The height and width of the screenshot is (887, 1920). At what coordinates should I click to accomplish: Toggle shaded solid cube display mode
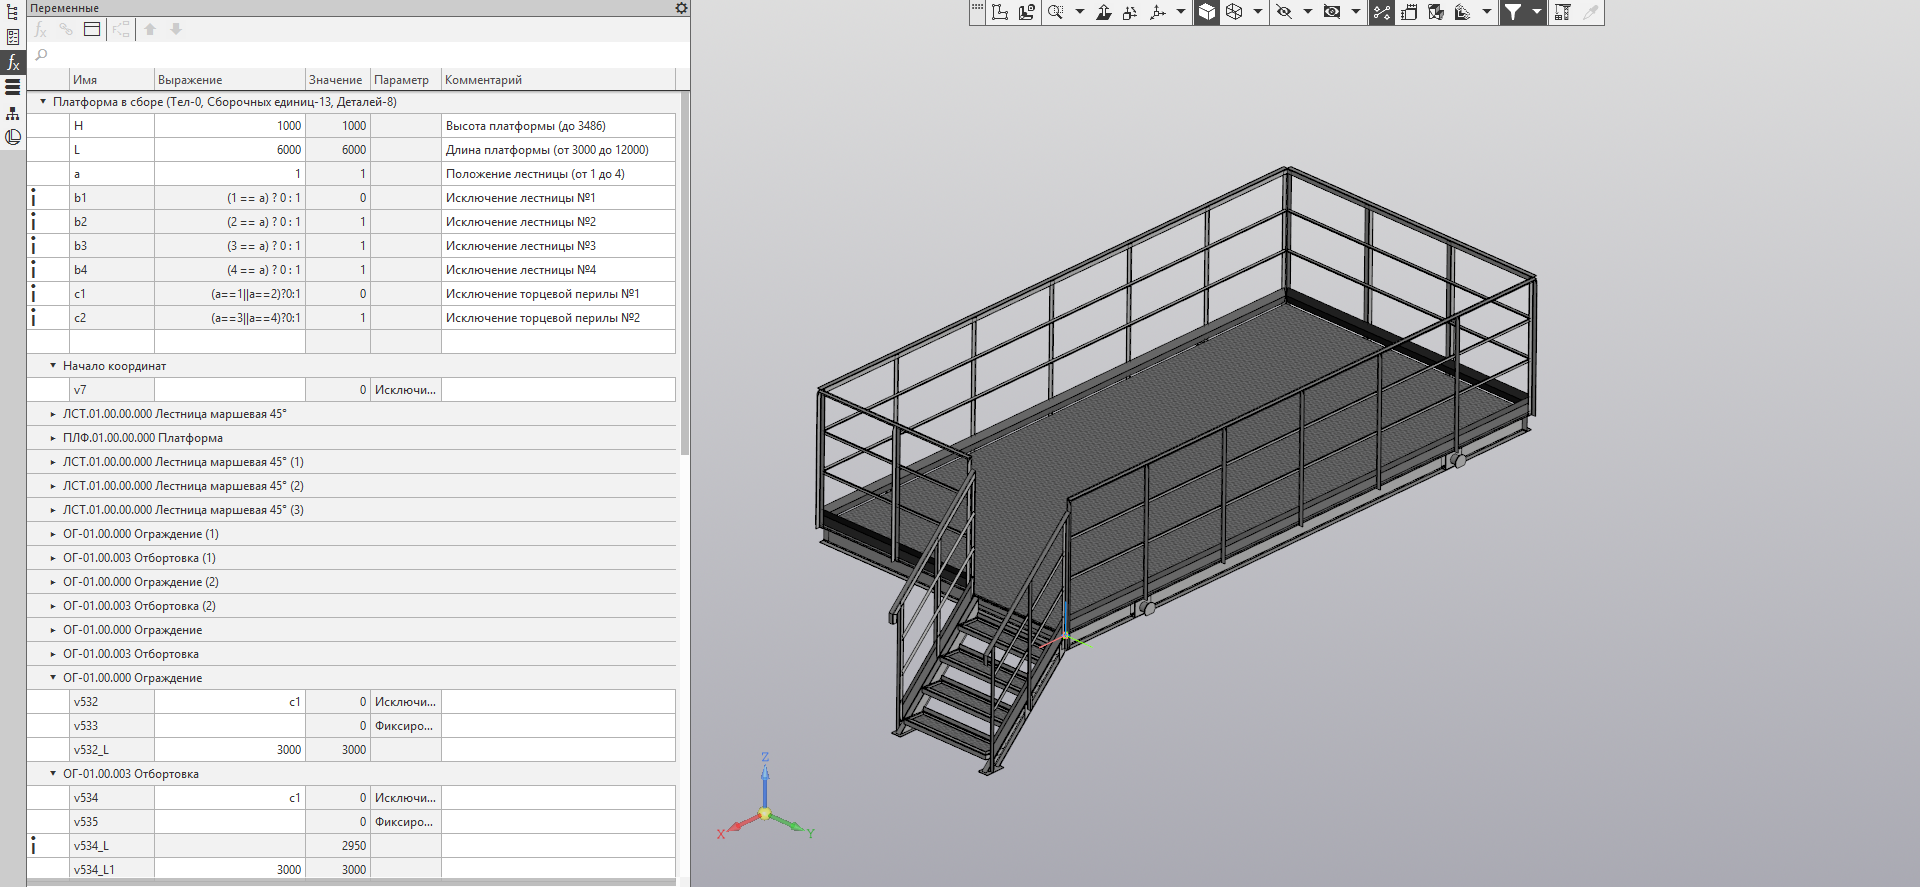(x=1207, y=12)
